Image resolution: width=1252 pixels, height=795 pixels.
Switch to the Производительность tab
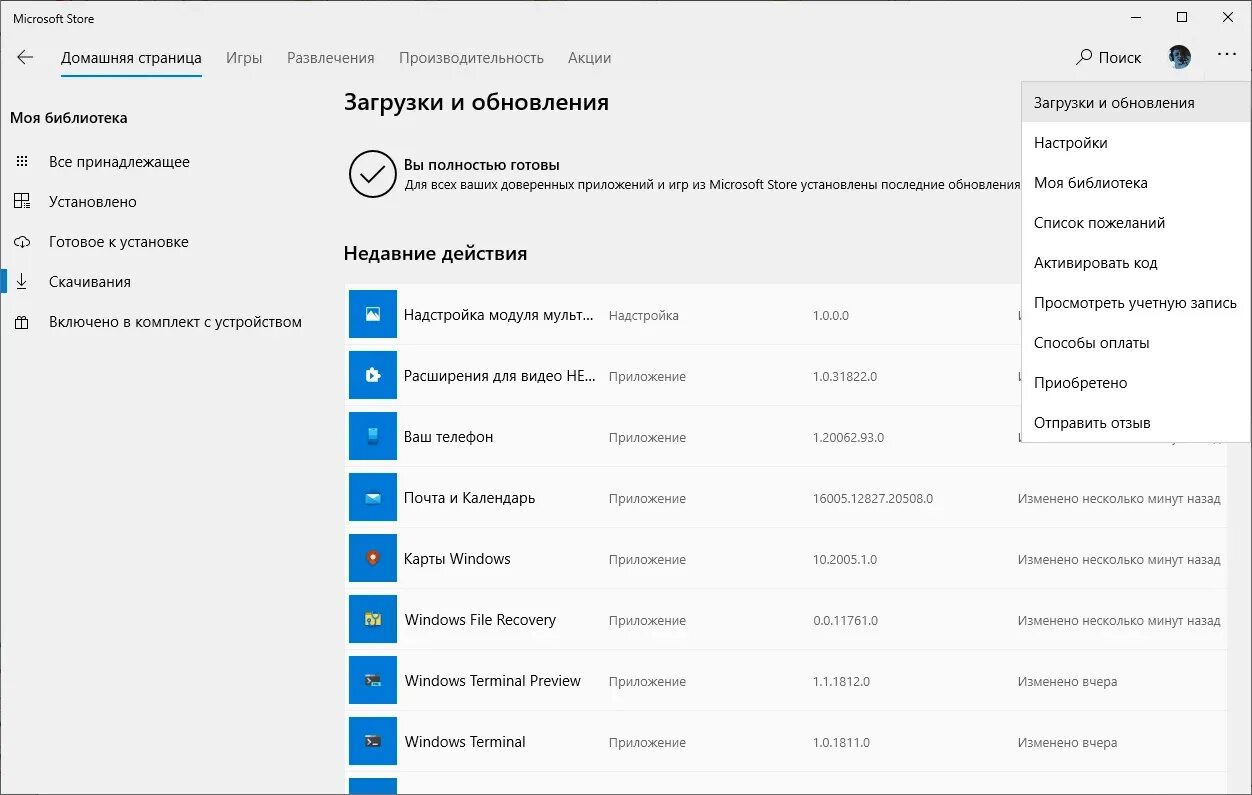coord(471,58)
